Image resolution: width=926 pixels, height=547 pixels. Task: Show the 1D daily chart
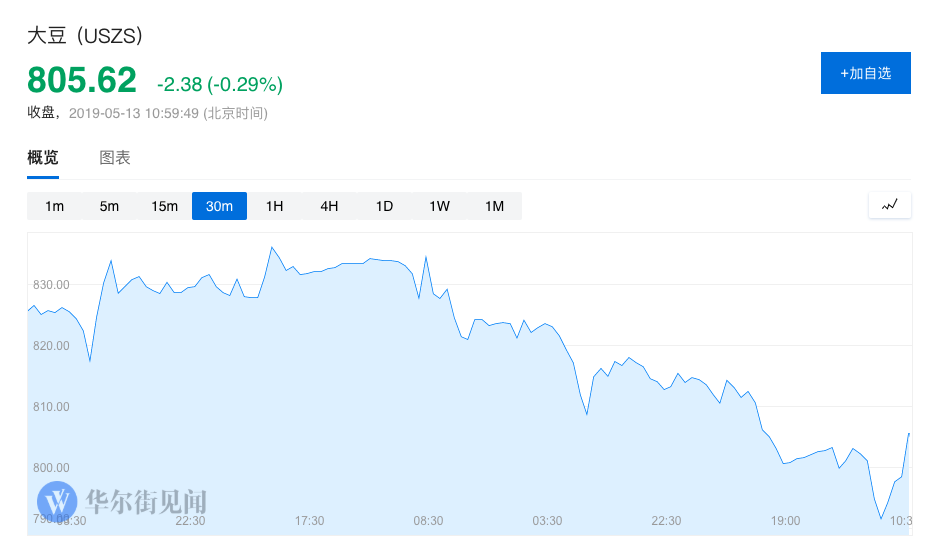click(384, 206)
